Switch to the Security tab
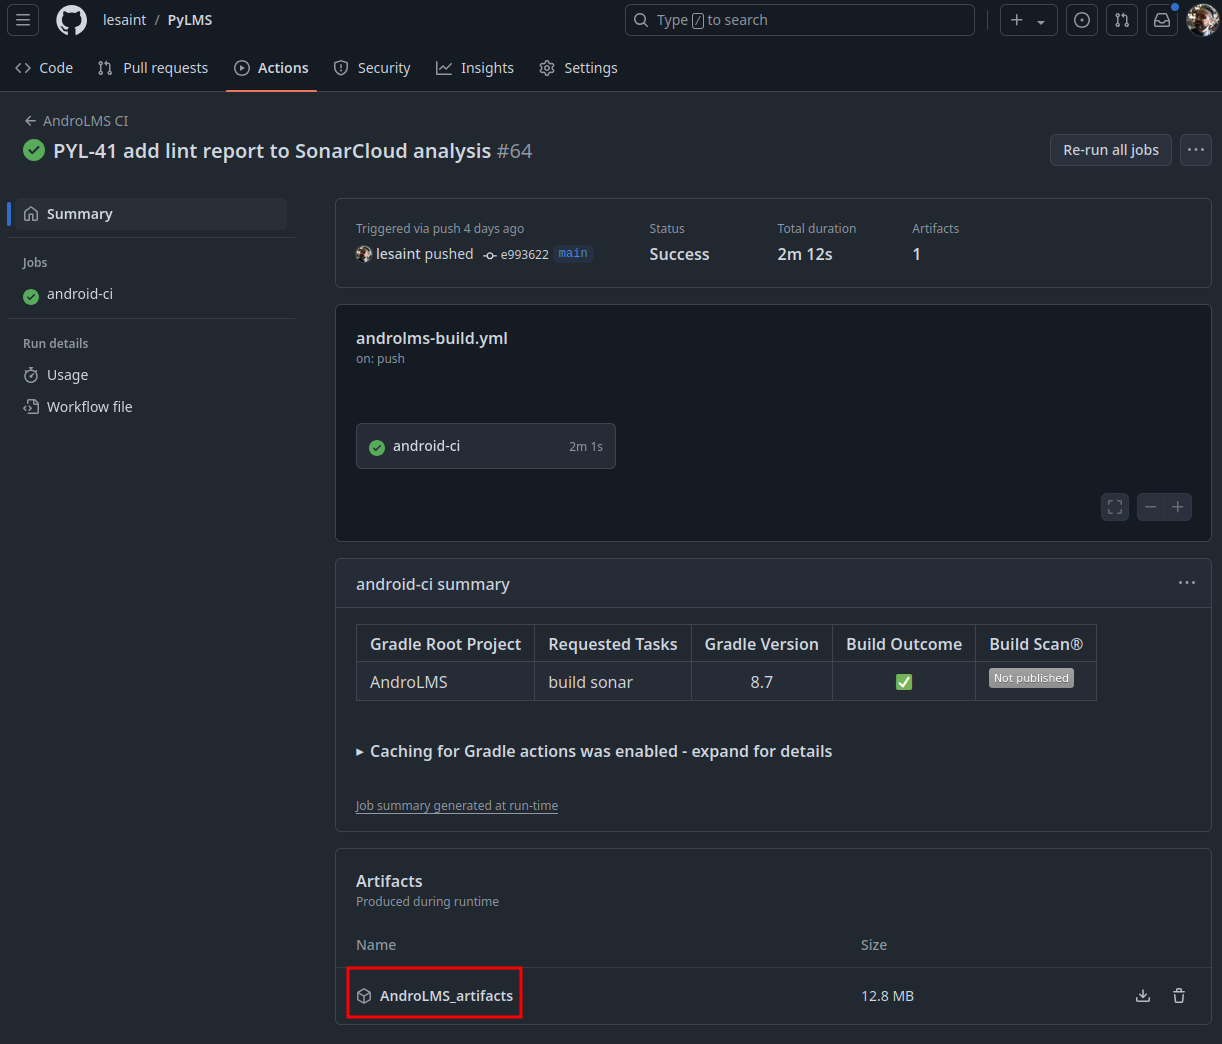Image resolution: width=1222 pixels, height=1044 pixels. click(x=372, y=68)
